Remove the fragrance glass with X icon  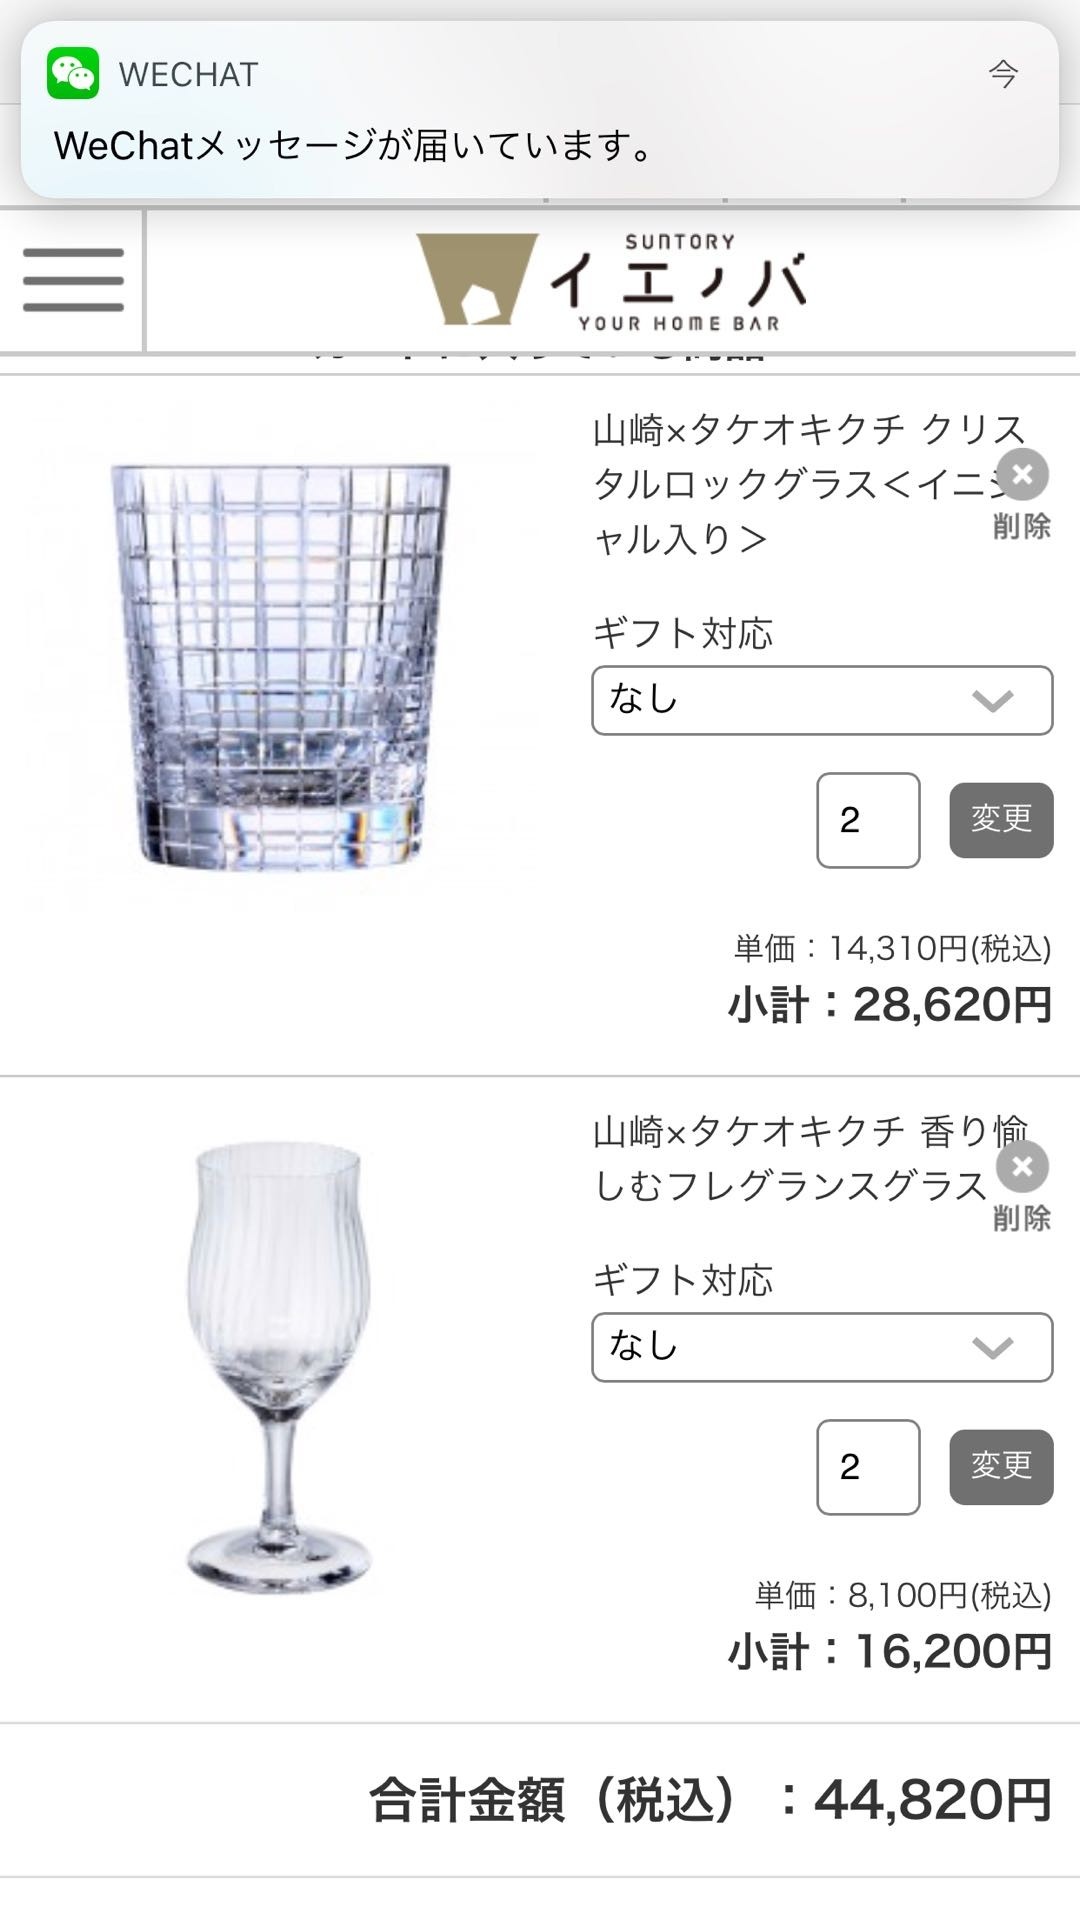click(x=1022, y=1167)
